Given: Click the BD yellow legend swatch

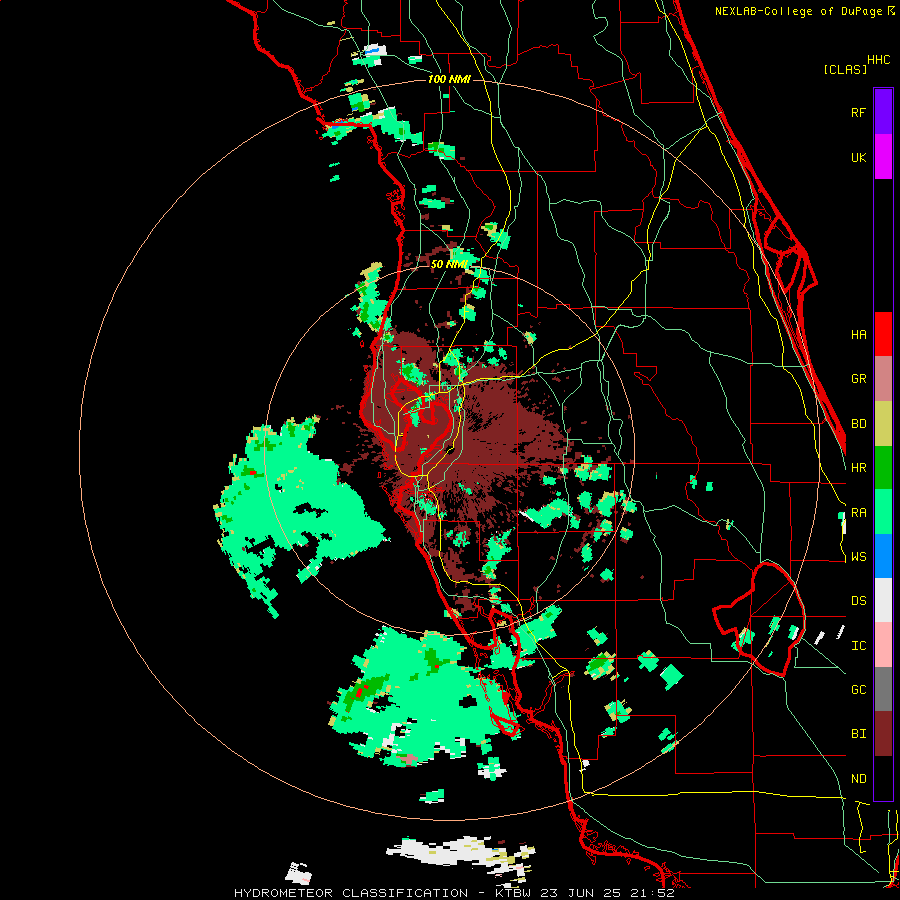Looking at the screenshot, I should point(883,424).
